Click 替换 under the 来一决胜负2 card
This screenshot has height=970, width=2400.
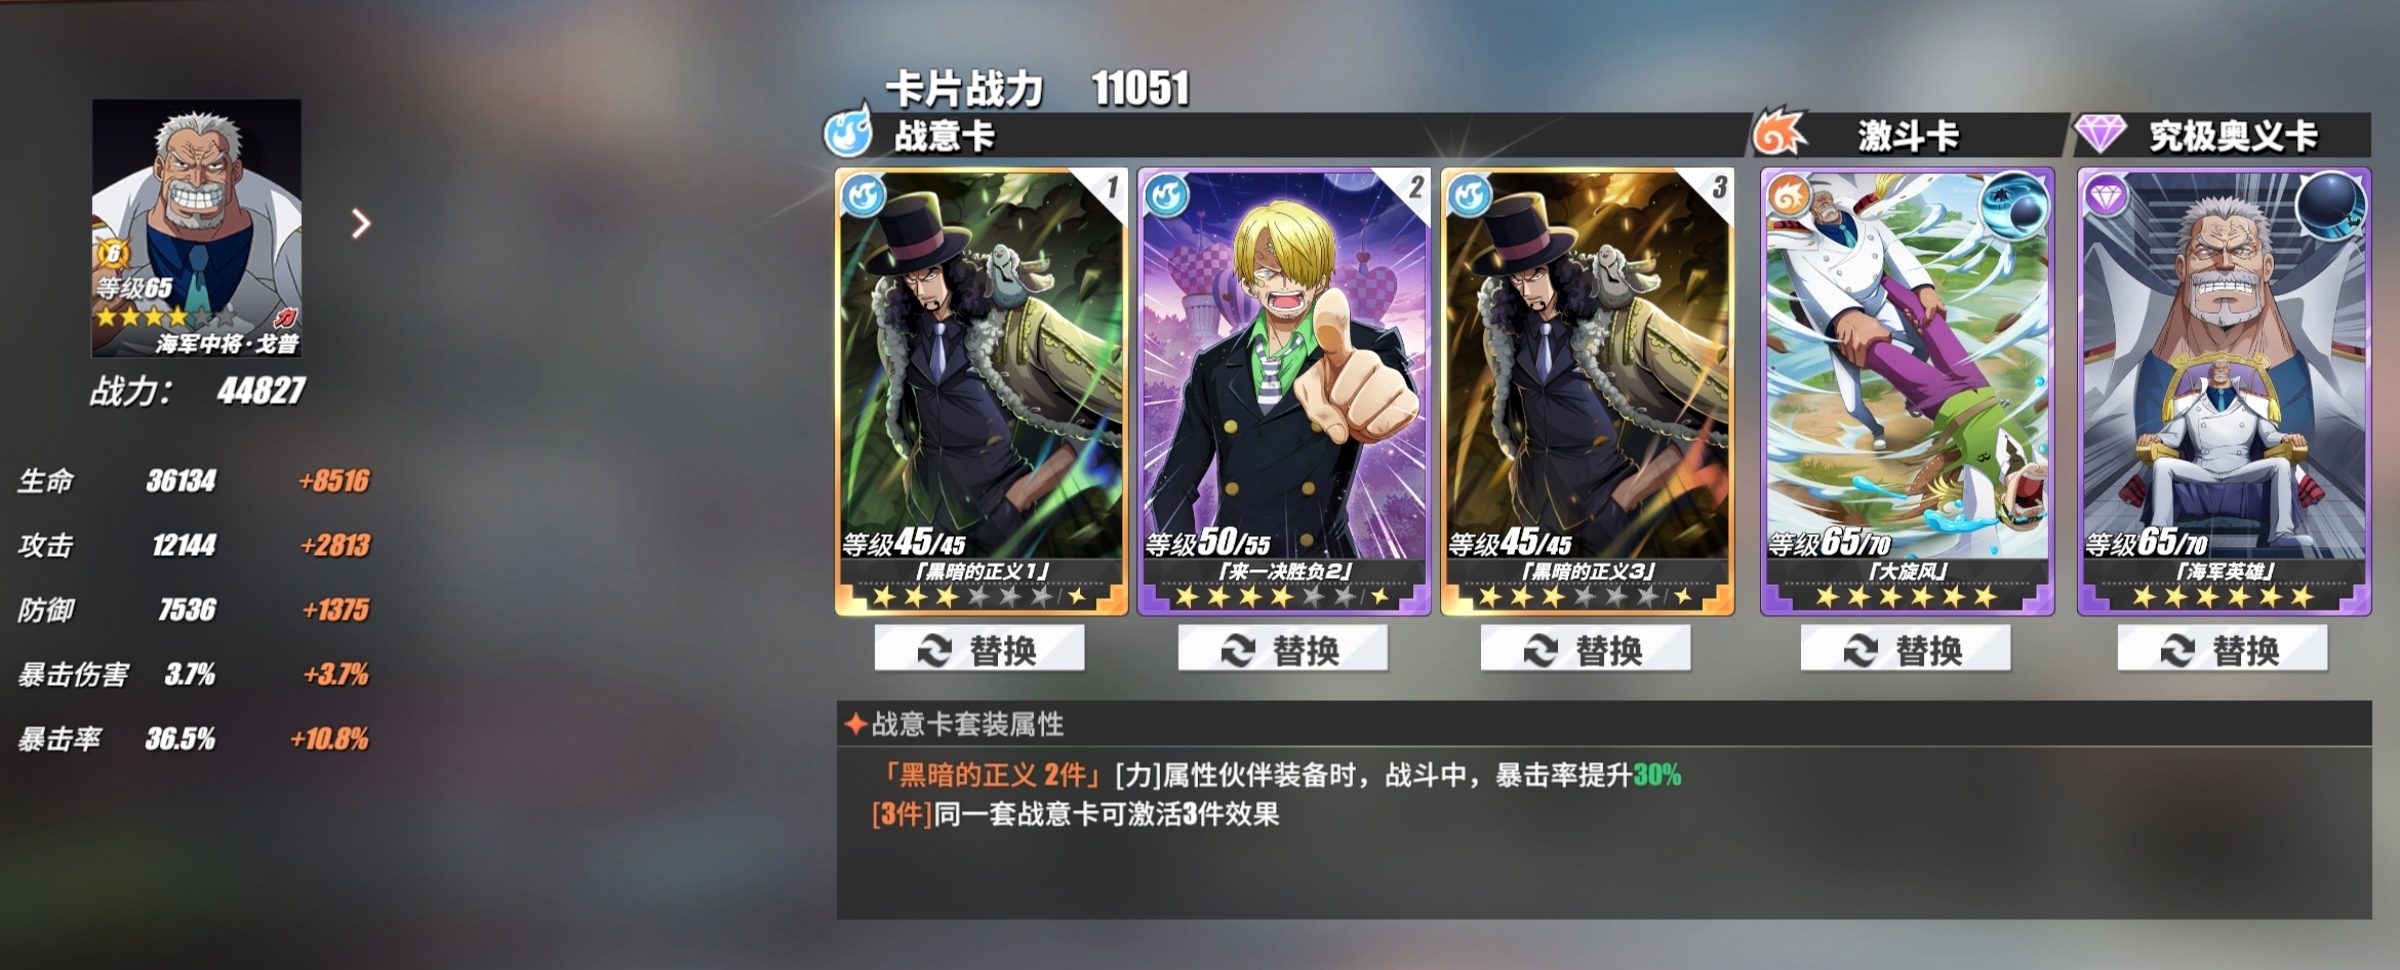pos(1282,649)
